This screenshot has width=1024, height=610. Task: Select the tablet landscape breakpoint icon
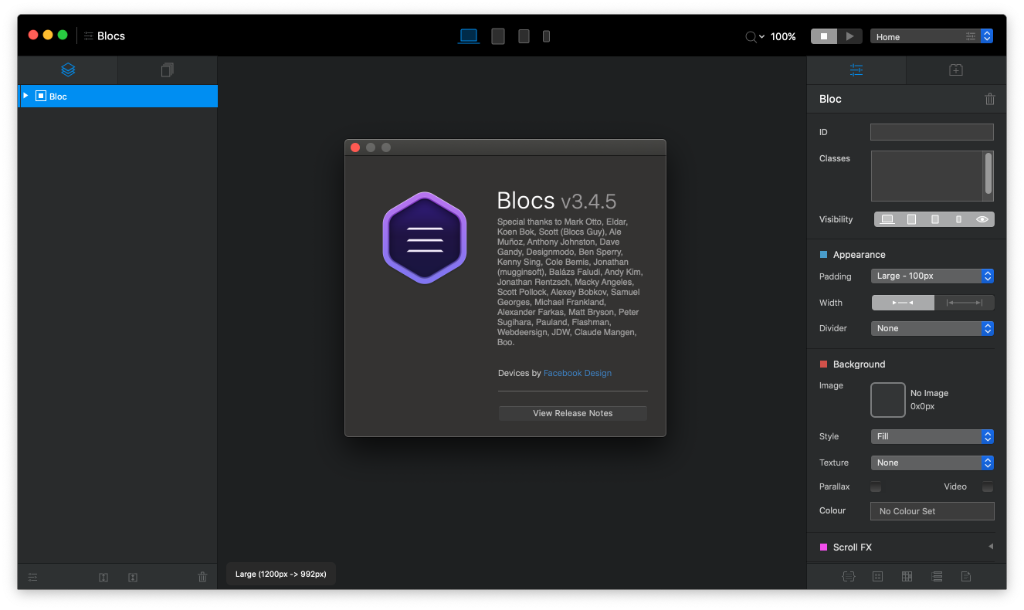click(x=498, y=36)
